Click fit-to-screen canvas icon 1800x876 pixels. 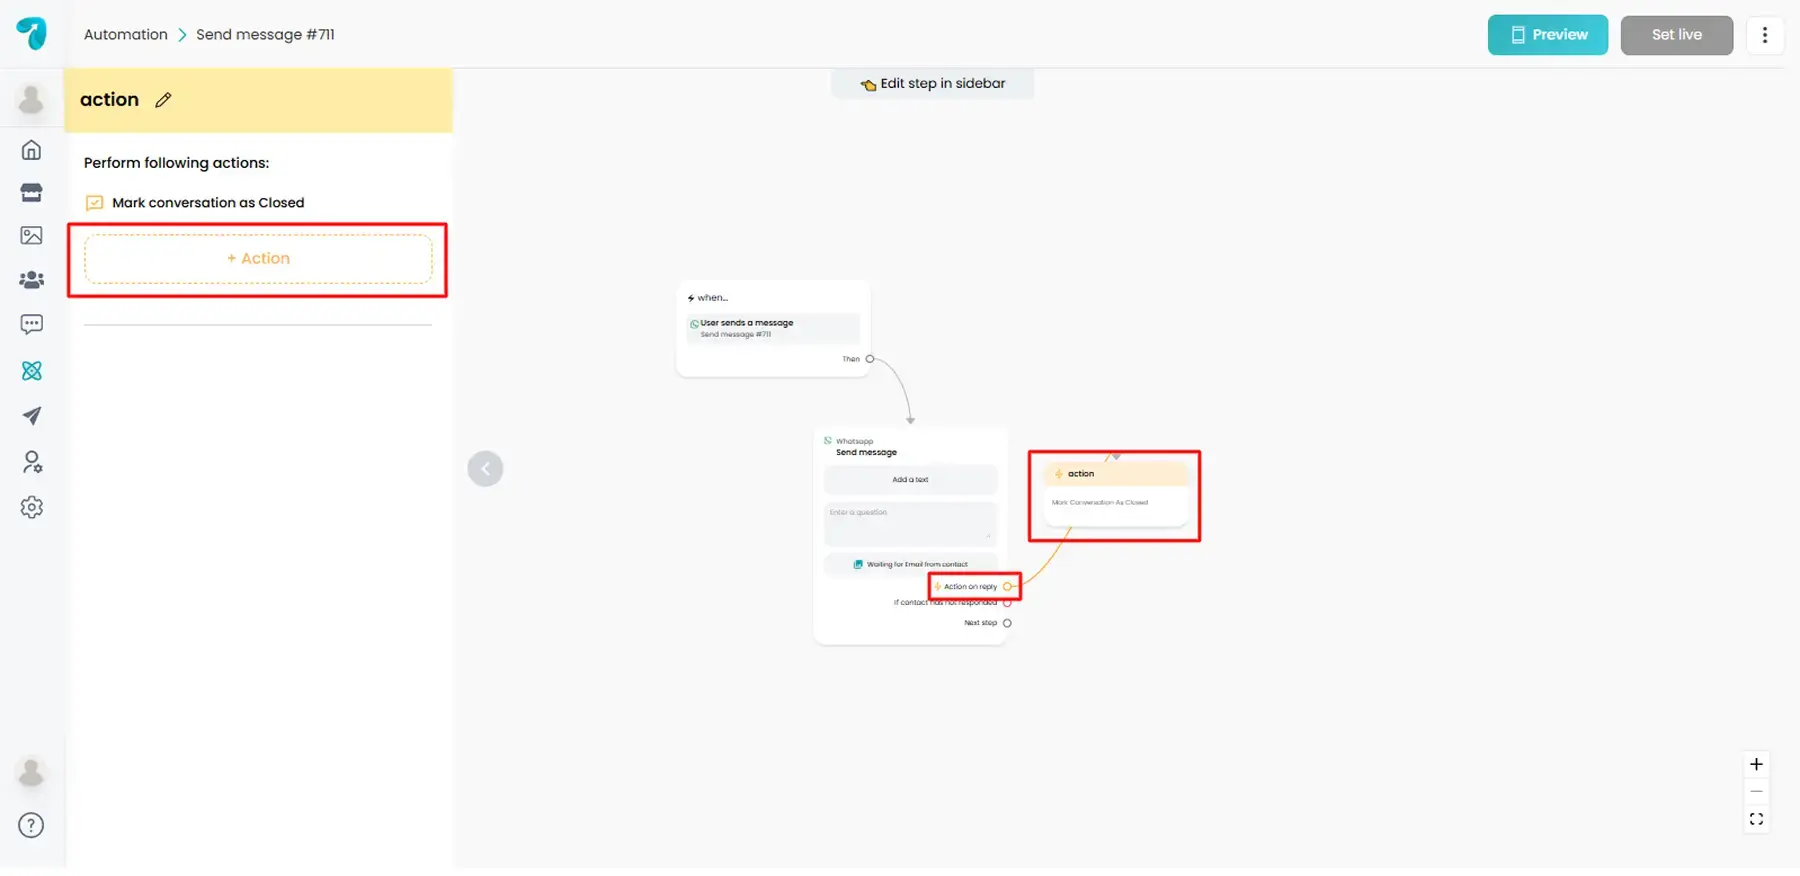point(1756,820)
